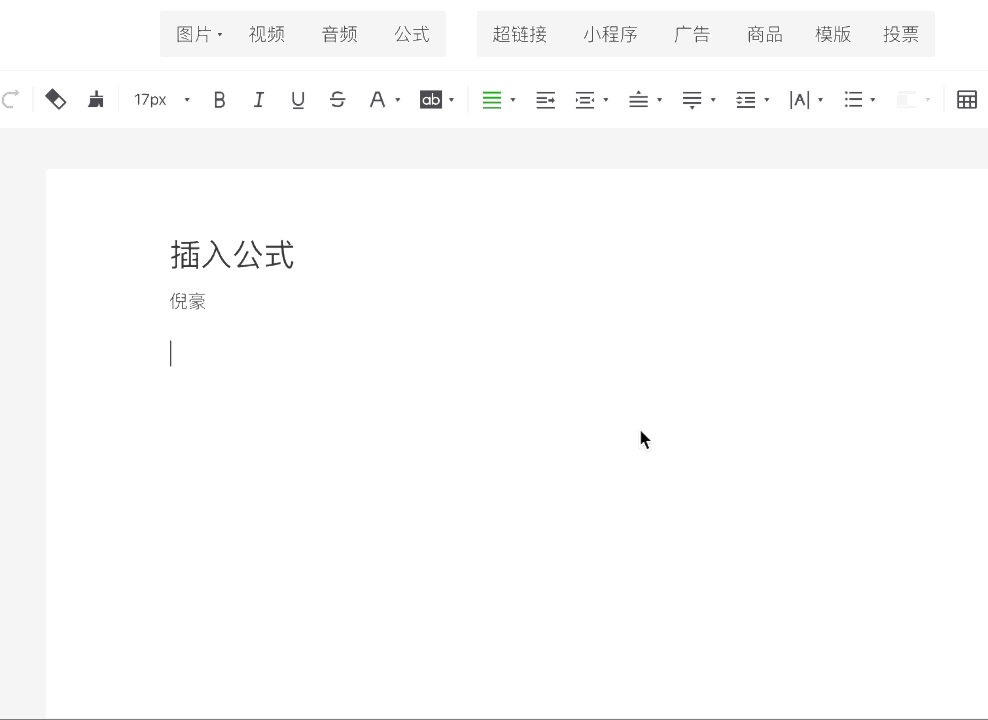Image resolution: width=988 pixels, height=720 pixels.
Task: Open the bullet list dropdown arrow
Action: (873, 99)
